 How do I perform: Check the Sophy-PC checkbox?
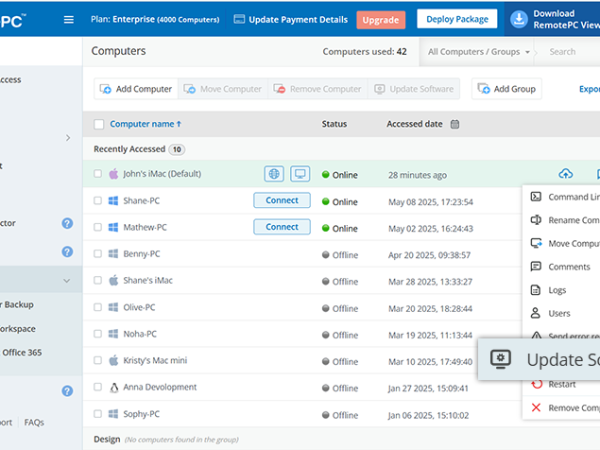(x=98, y=414)
